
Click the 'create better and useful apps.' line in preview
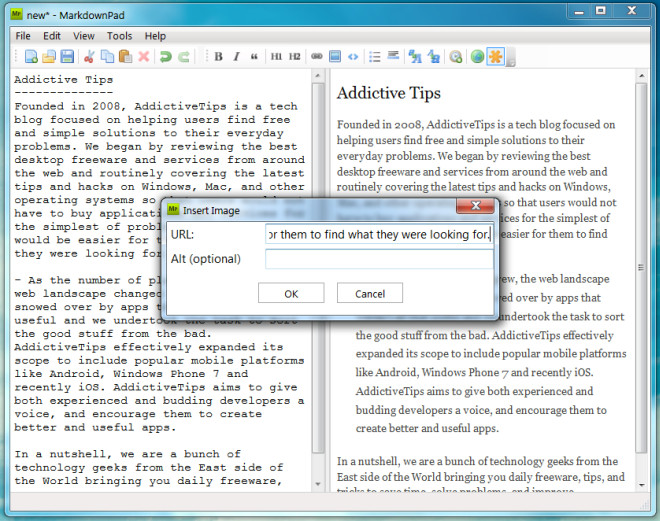click(427, 428)
